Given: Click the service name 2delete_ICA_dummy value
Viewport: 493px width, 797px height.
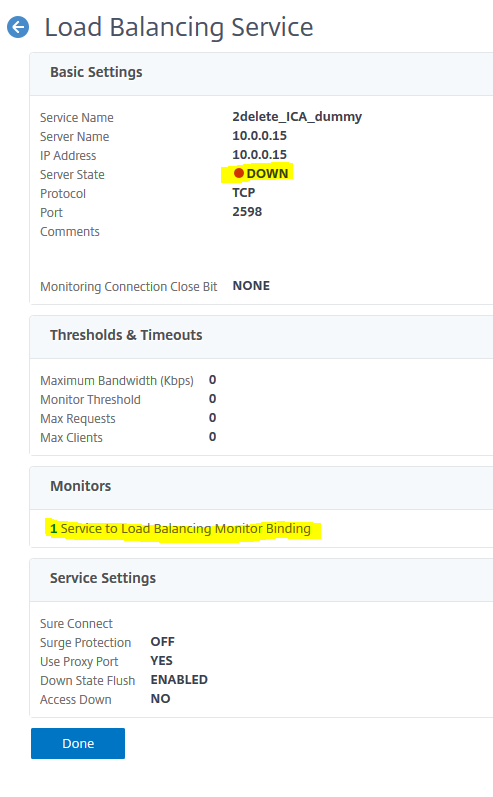Looking at the screenshot, I should pyautogui.click(x=297, y=116).
